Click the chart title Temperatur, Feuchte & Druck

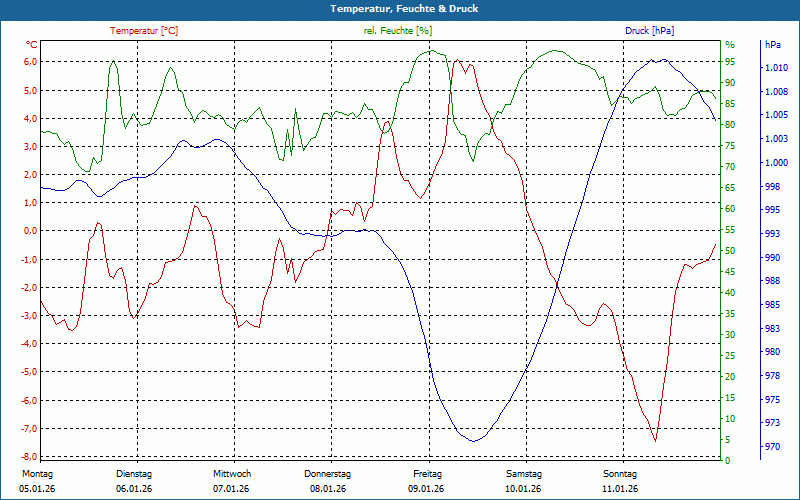click(404, 9)
